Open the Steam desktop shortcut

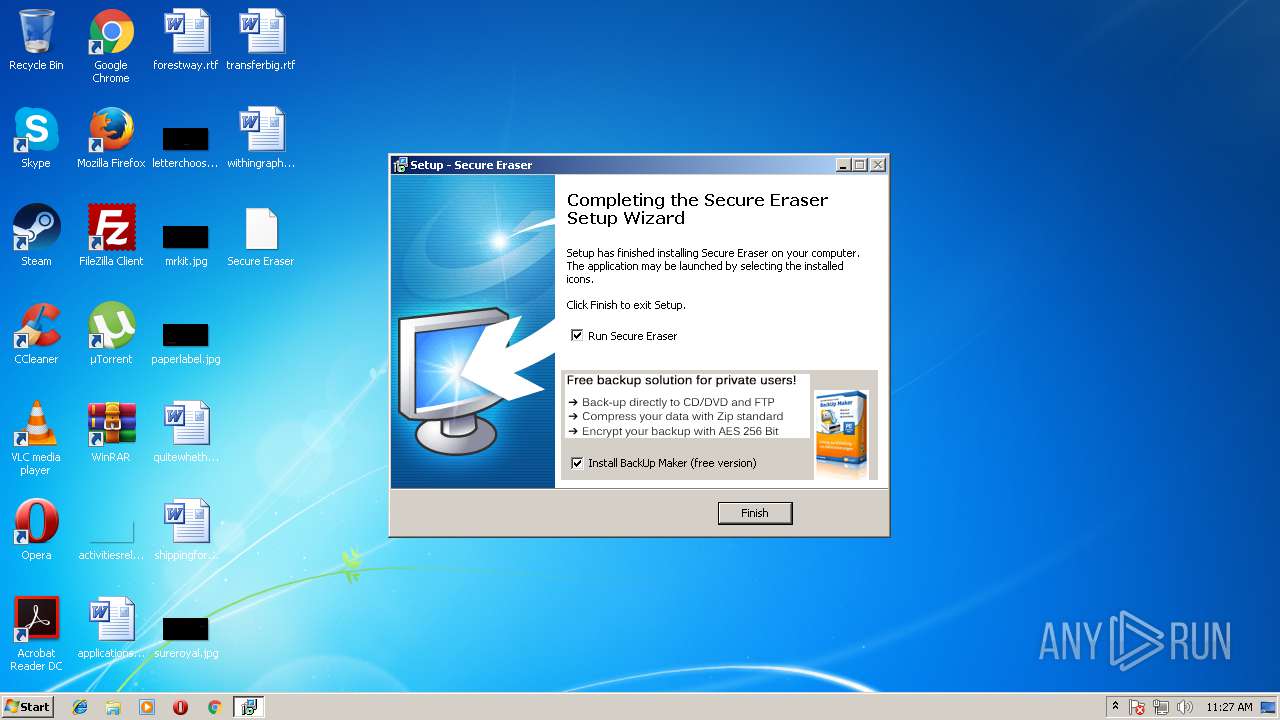[36, 236]
